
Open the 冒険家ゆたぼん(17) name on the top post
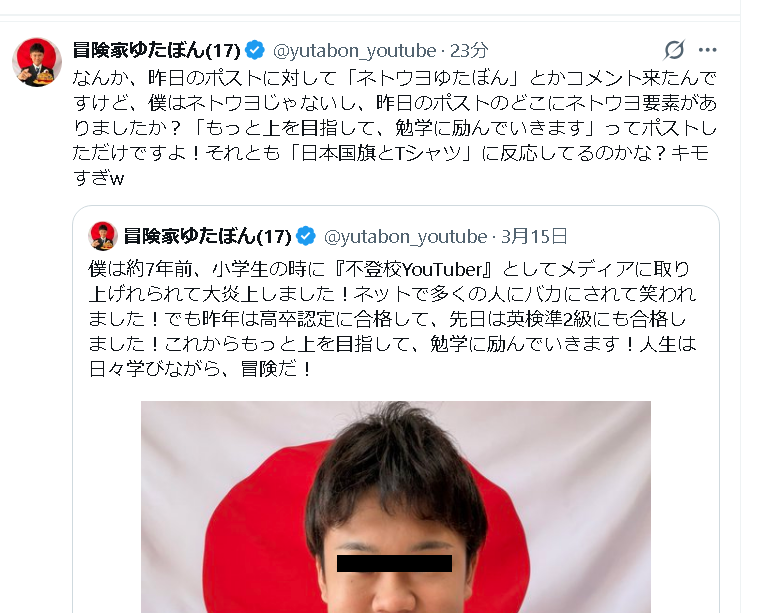pos(157,50)
